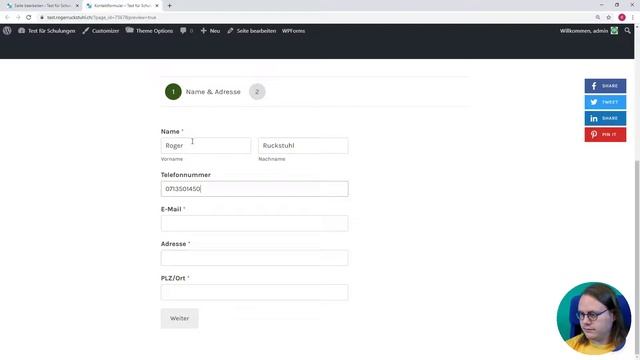Click the Neu (new content) item
Image resolution: width=640 pixels, height=360 pixels.
click(210, 31)
